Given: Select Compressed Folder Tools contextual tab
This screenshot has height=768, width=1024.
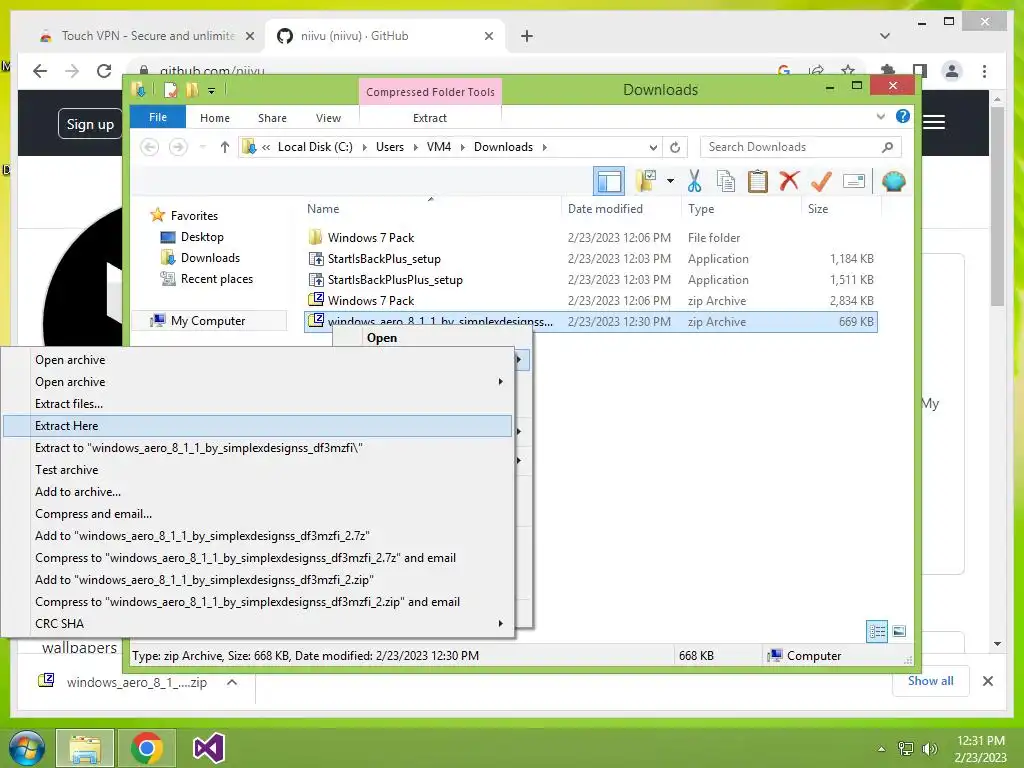Looking at the screenshot, I should [430, 92].
